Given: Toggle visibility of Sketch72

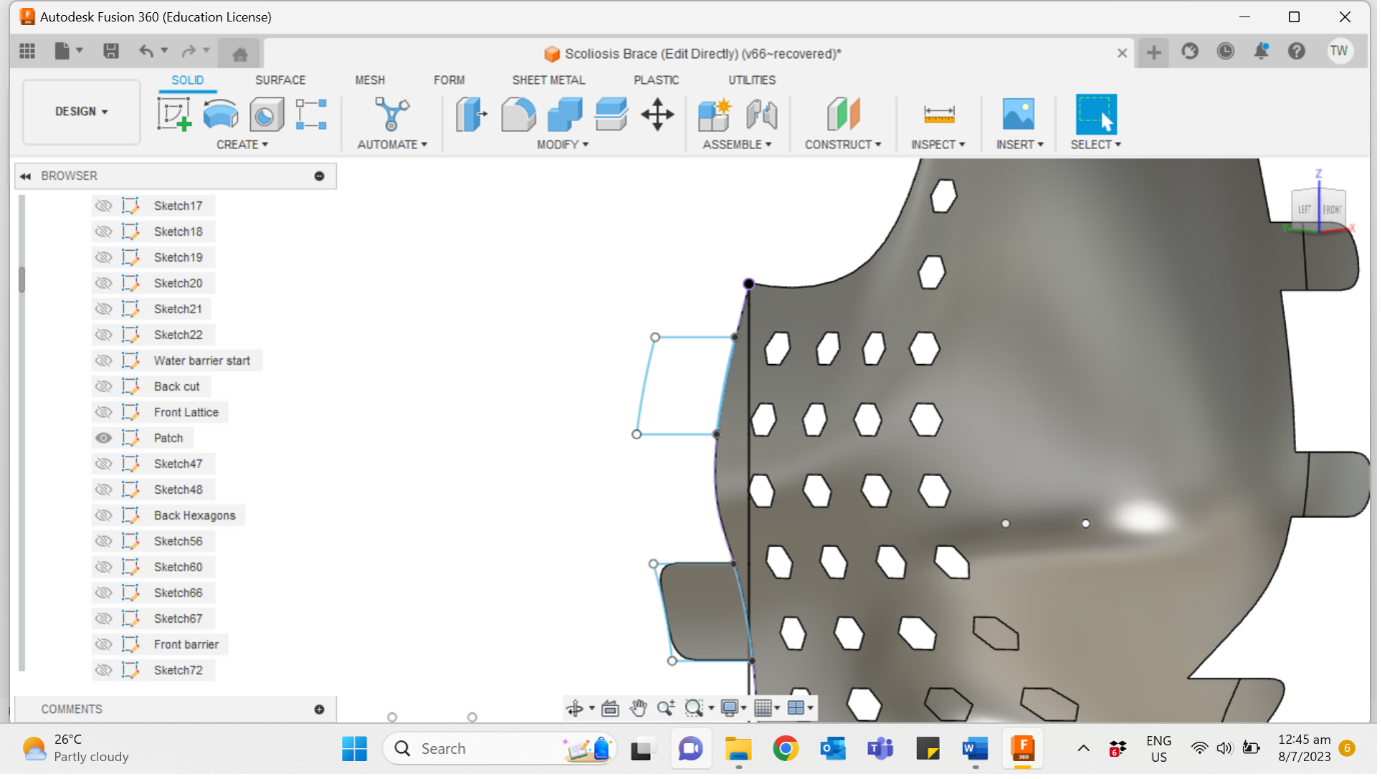Looking at the screenshot, I should coord(103,671).
